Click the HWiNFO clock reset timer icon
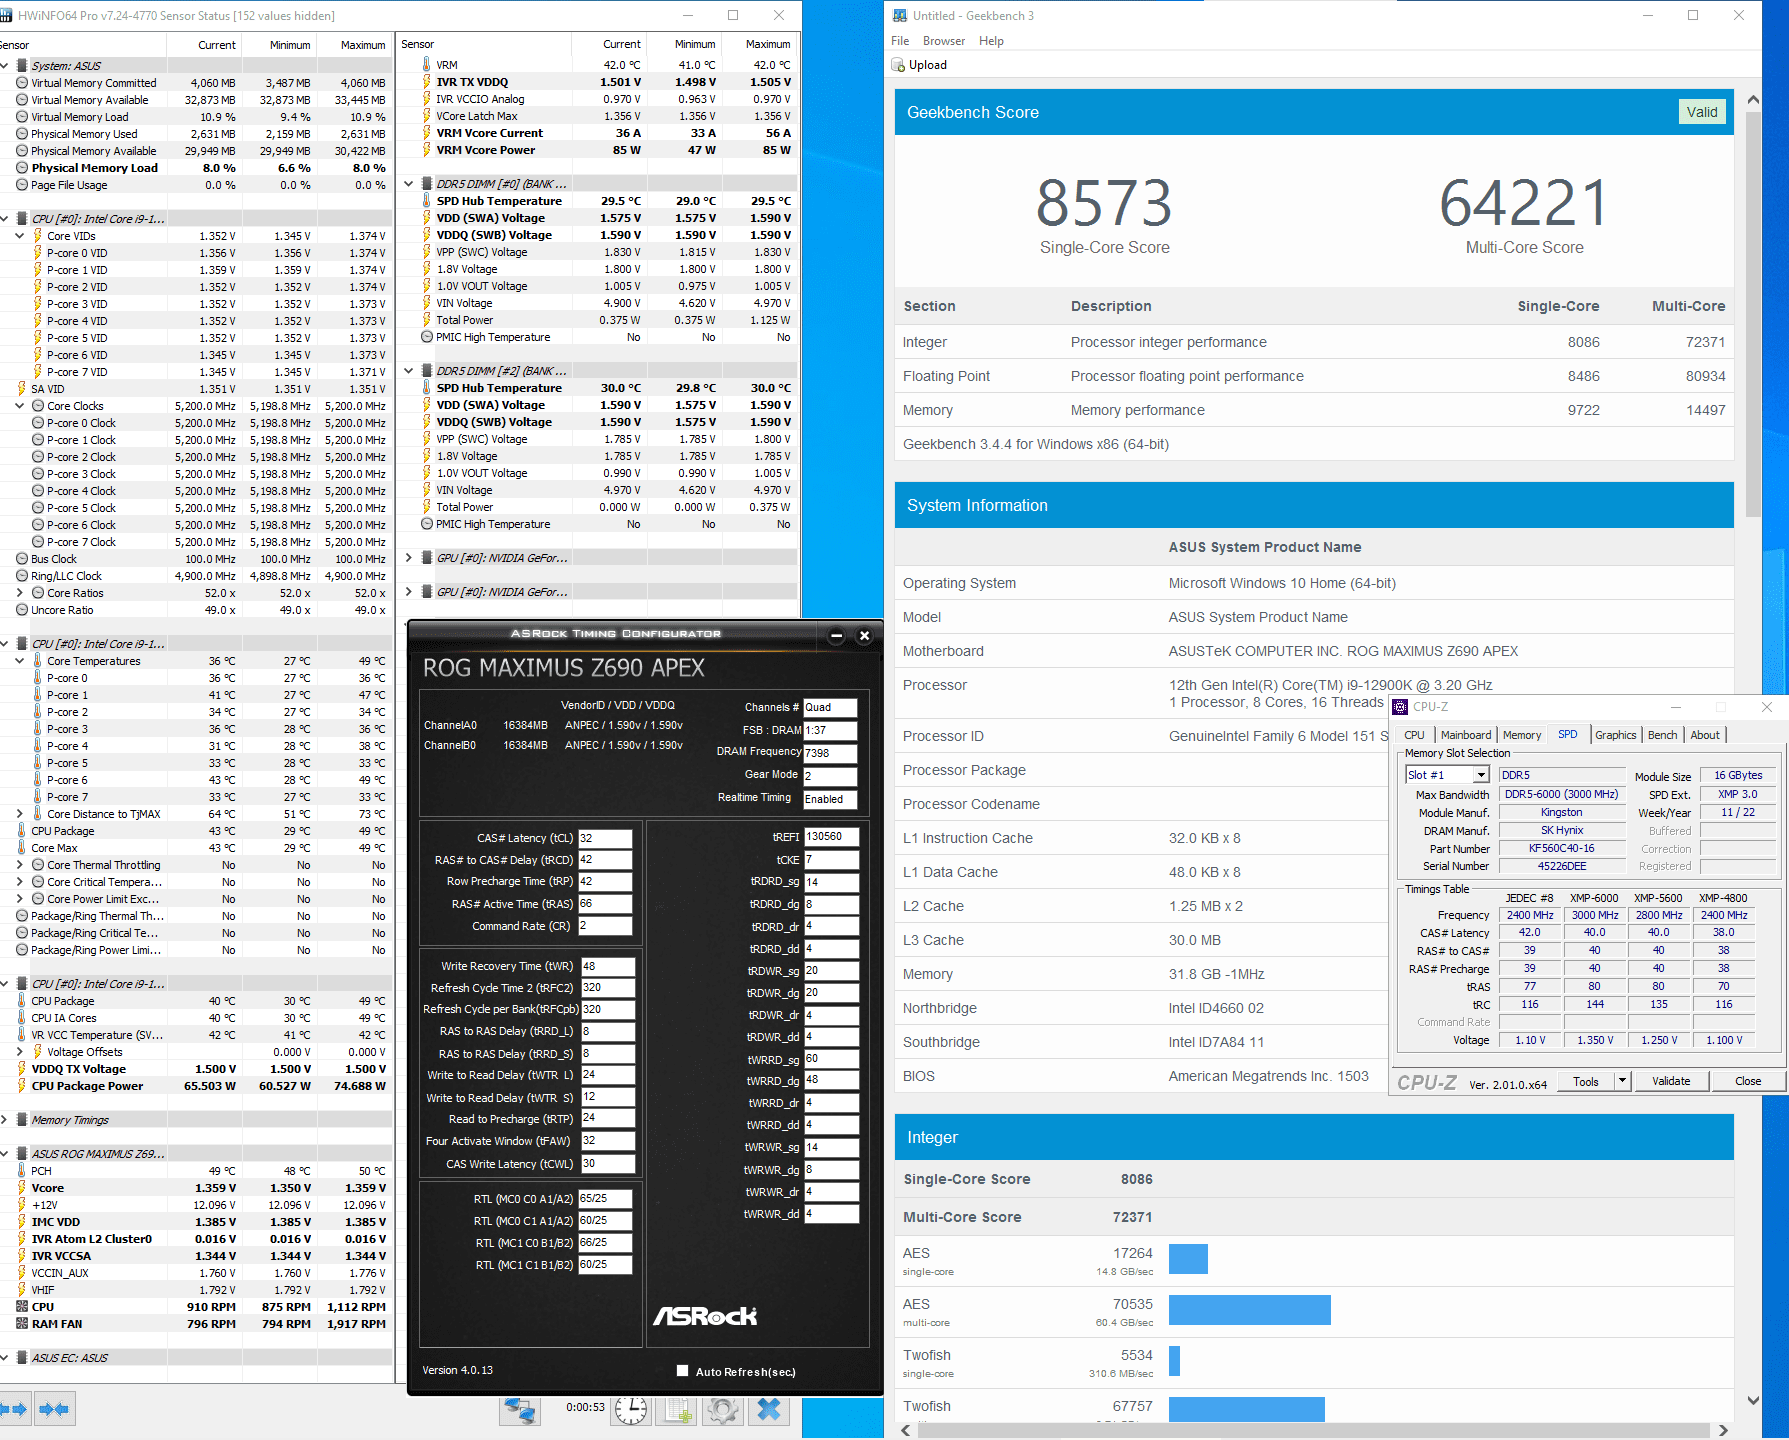1789x1440 pixels. [x=630, y=1410]
